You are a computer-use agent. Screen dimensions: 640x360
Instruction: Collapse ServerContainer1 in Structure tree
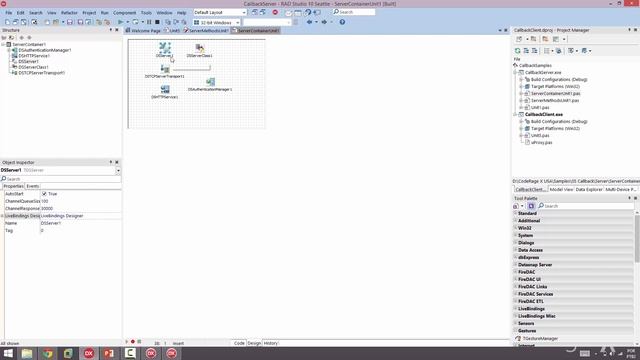(x=3, y=44)
